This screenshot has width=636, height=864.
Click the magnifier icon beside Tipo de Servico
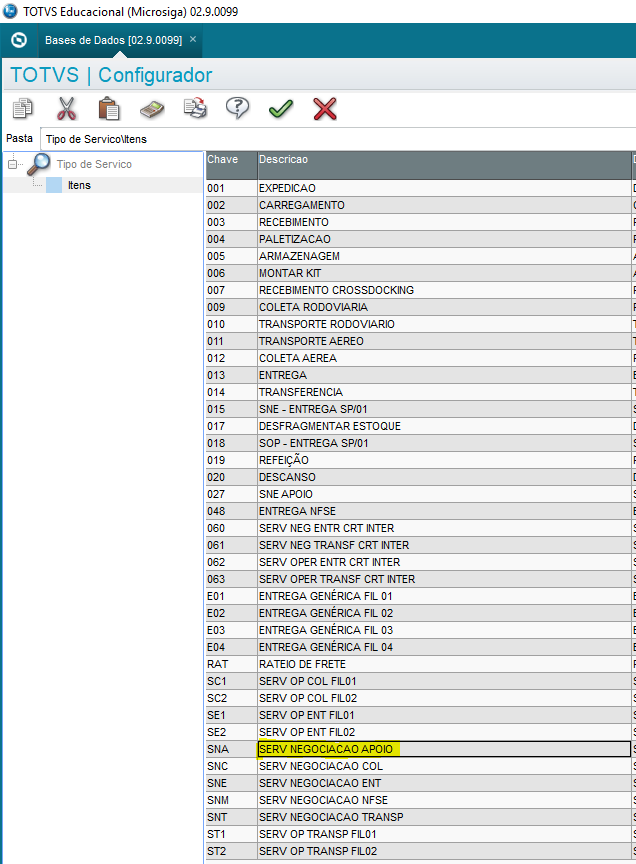tap(39, 164)
